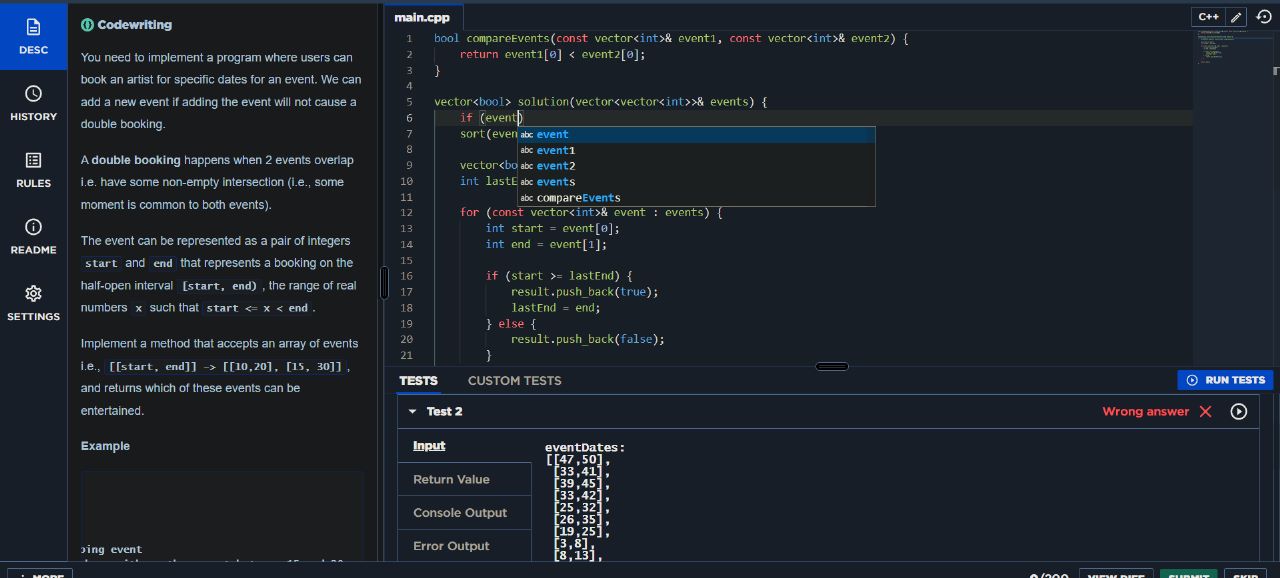Click the red X next to Wrong answer

(1205, 411)
